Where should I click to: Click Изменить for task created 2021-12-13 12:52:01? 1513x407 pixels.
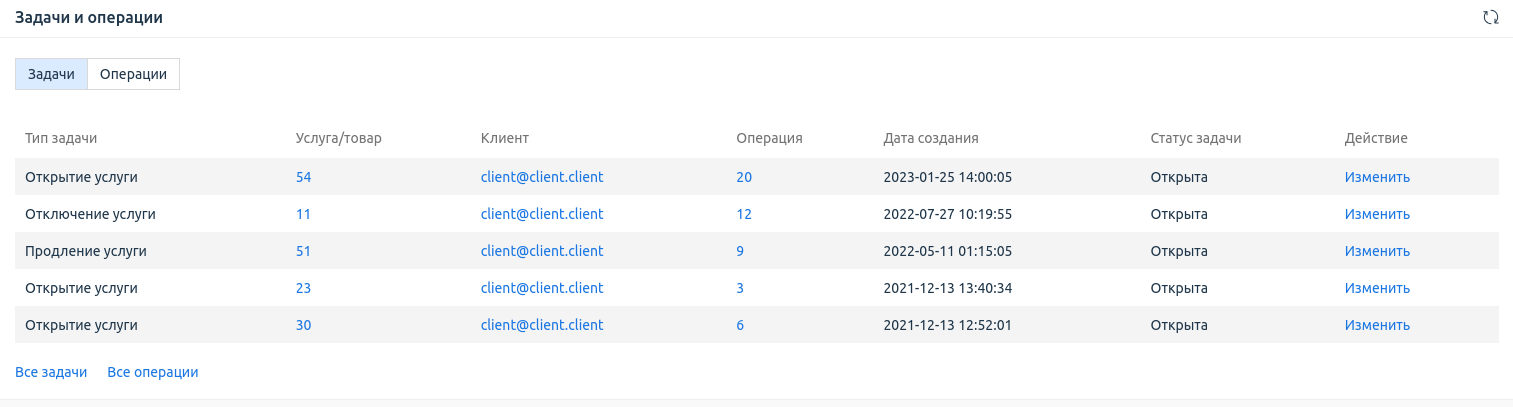click(x=1376, y=325)
